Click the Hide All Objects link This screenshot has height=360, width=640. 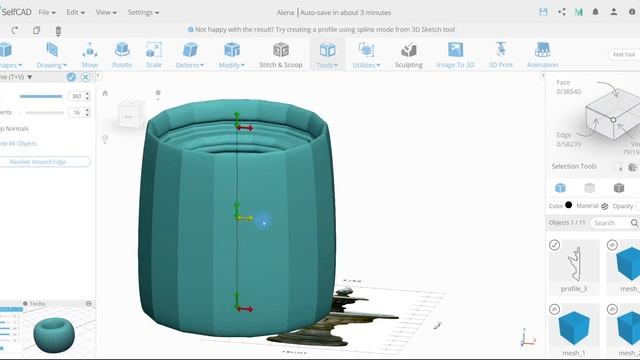pyautogui.click(x=18, y=144)
